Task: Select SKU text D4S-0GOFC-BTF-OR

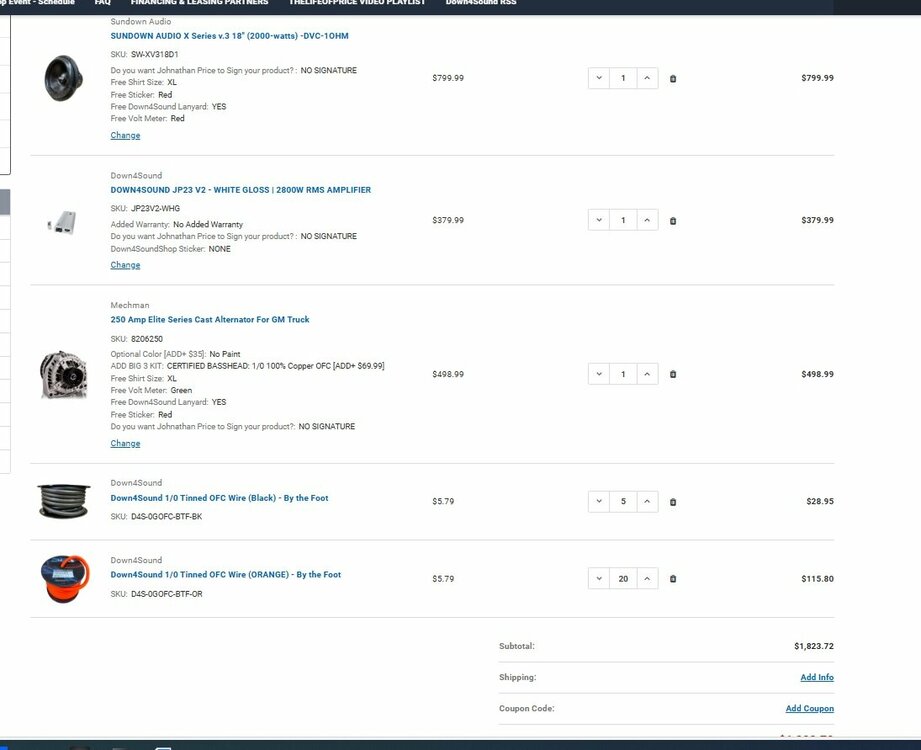Action: [167, 594]
